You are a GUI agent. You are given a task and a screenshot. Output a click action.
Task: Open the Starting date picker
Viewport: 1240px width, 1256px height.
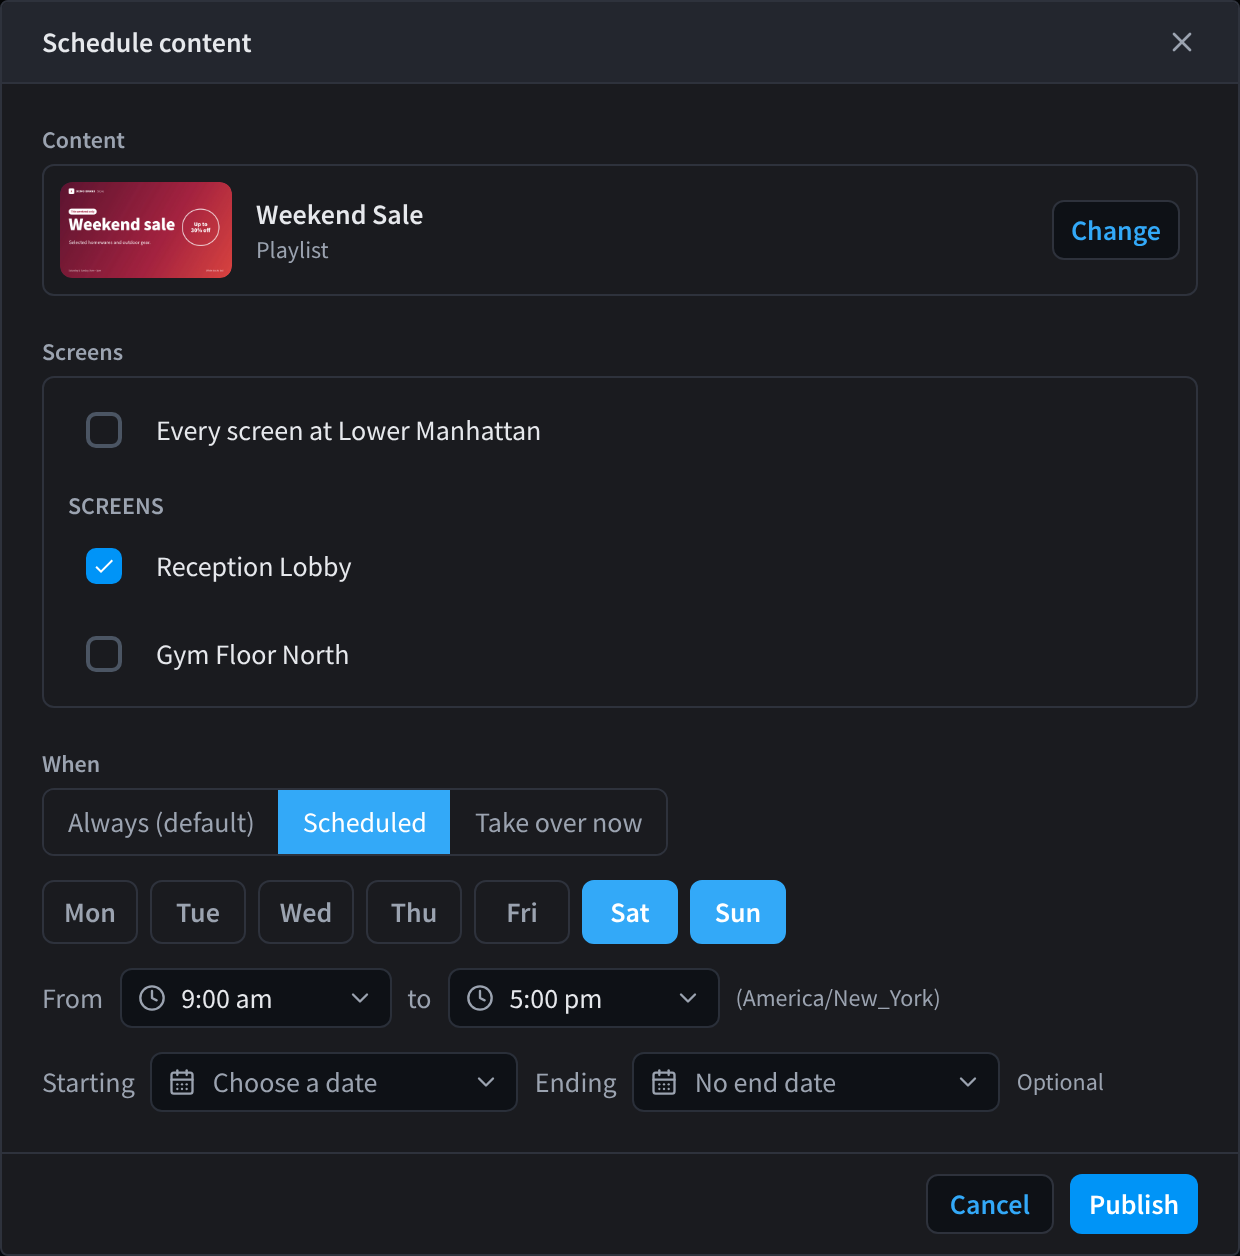(x=334, y=1082)
